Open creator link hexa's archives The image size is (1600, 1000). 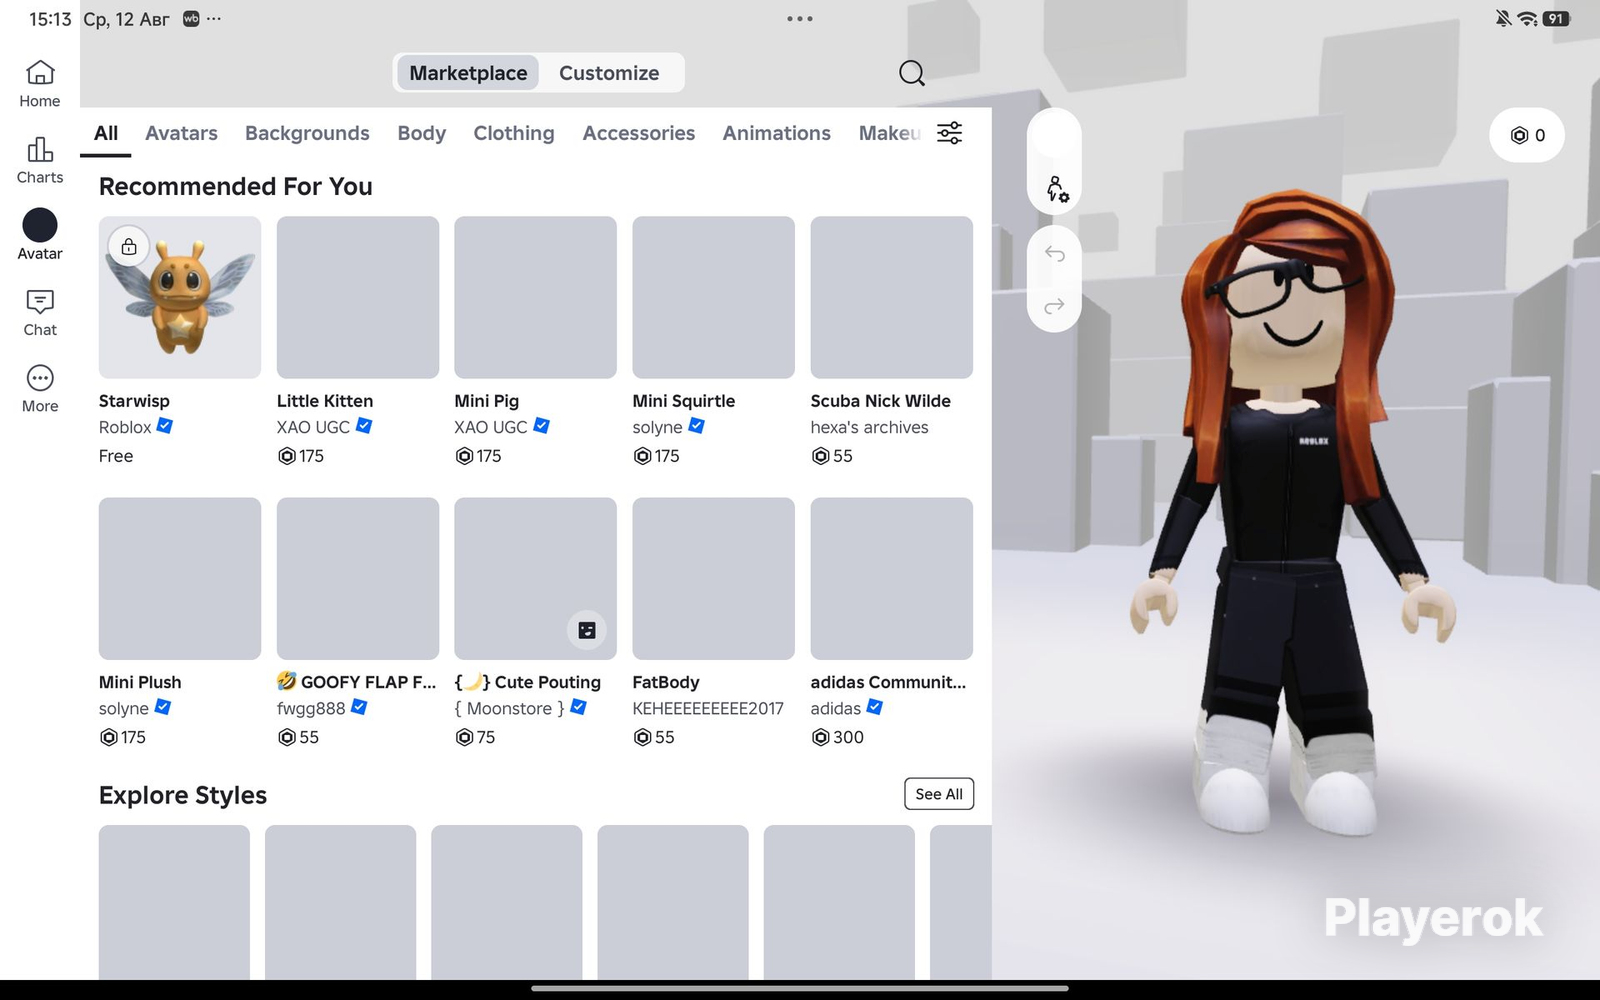click(x=870, y=427)
